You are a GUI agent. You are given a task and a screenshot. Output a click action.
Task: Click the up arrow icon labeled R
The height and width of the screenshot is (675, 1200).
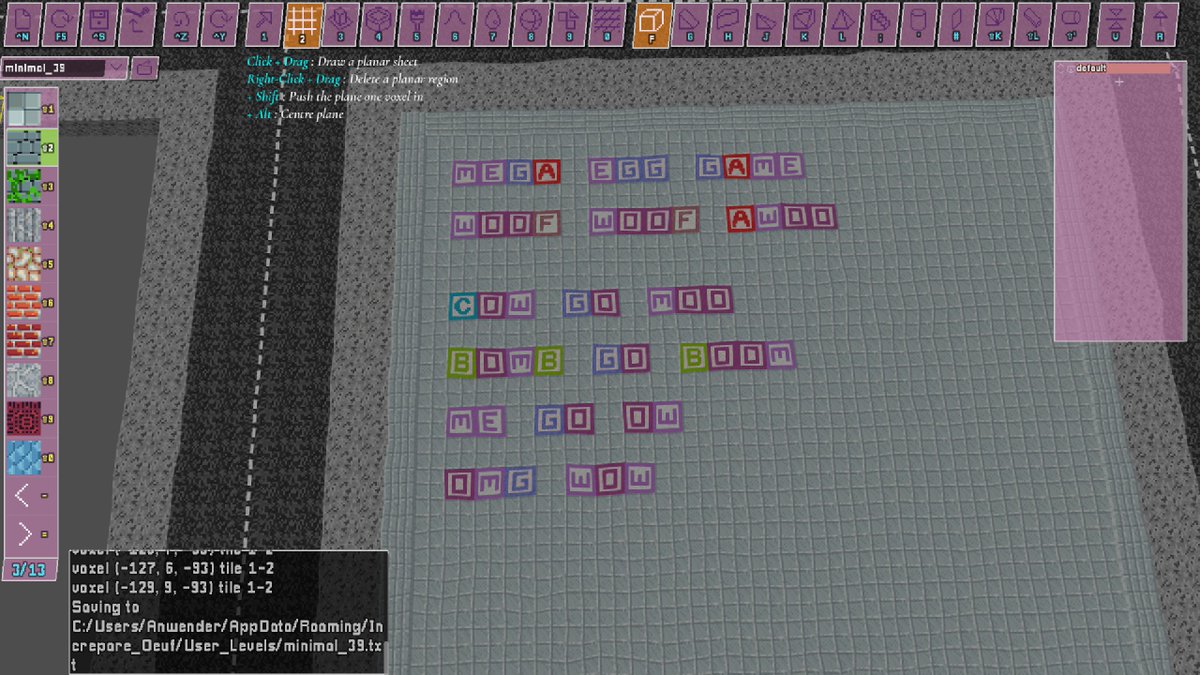(x=1160, y=24)
